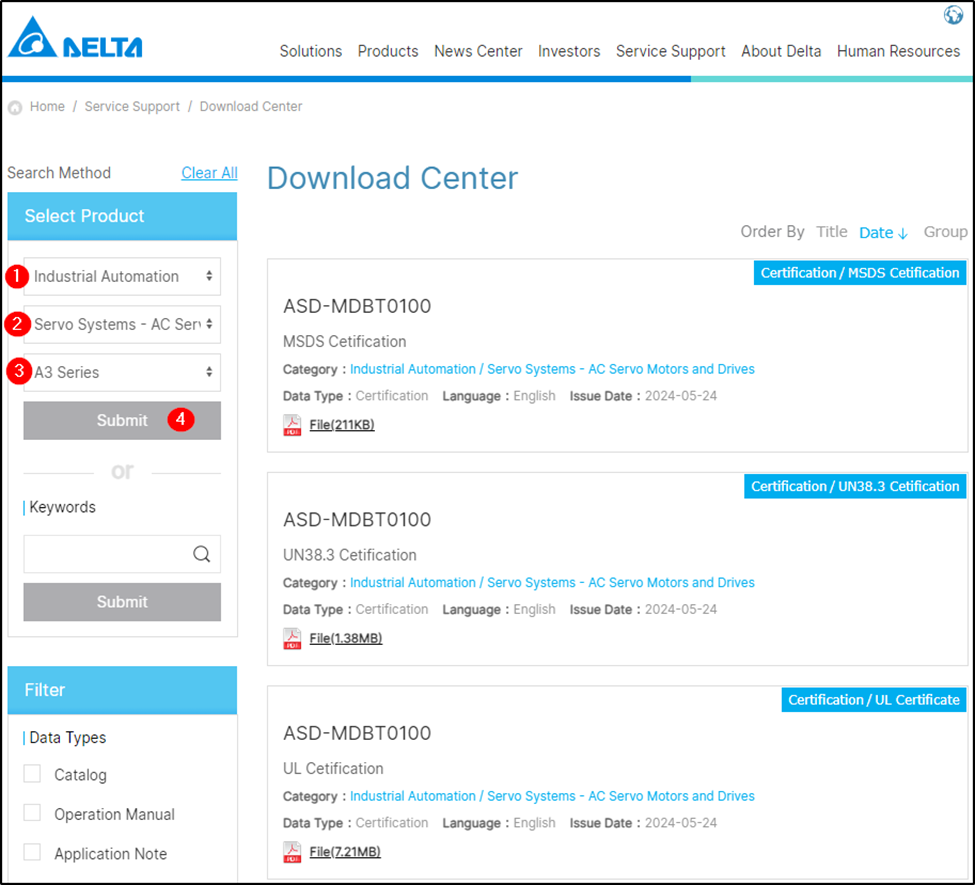This screenshot has width=975, height=885.
Task: Click the magnifier icon in Keywords field
Action: click(x=201, y=554)
